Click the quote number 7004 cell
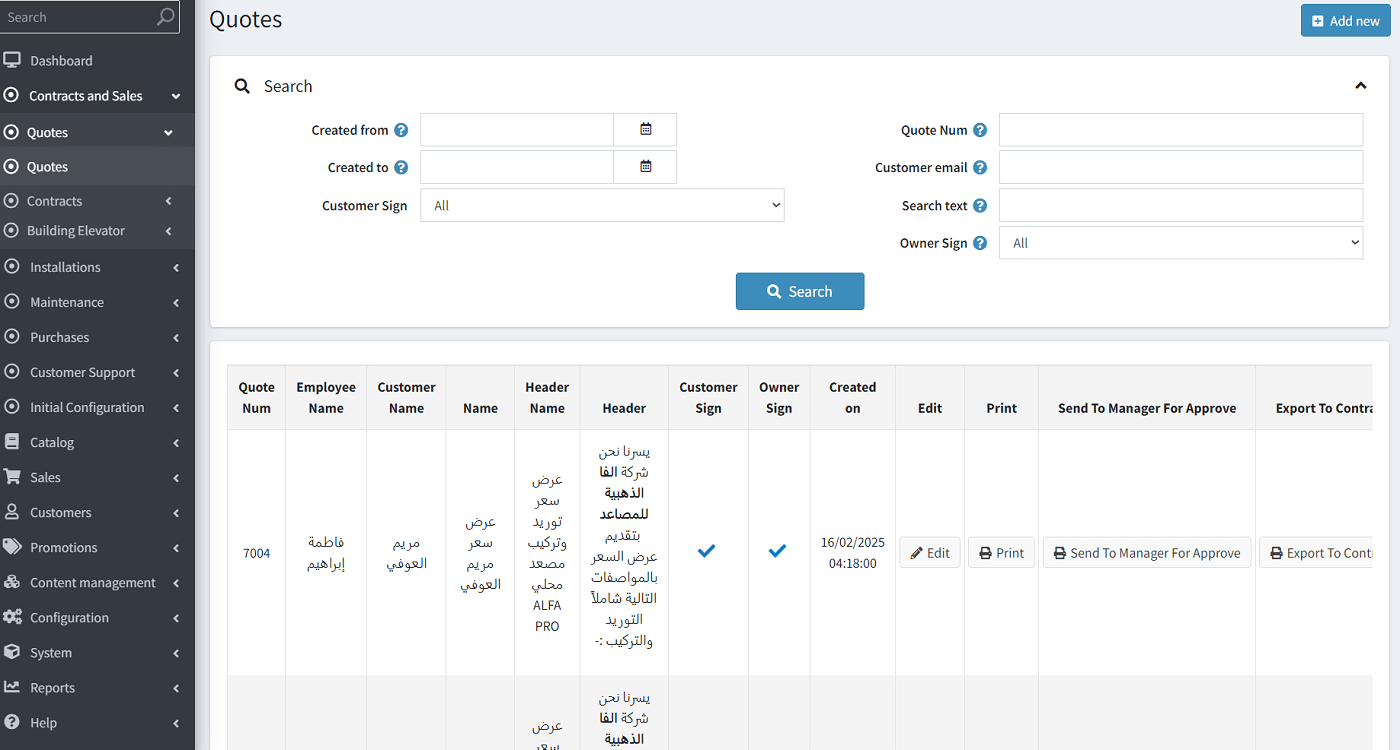 pos(257,553)
